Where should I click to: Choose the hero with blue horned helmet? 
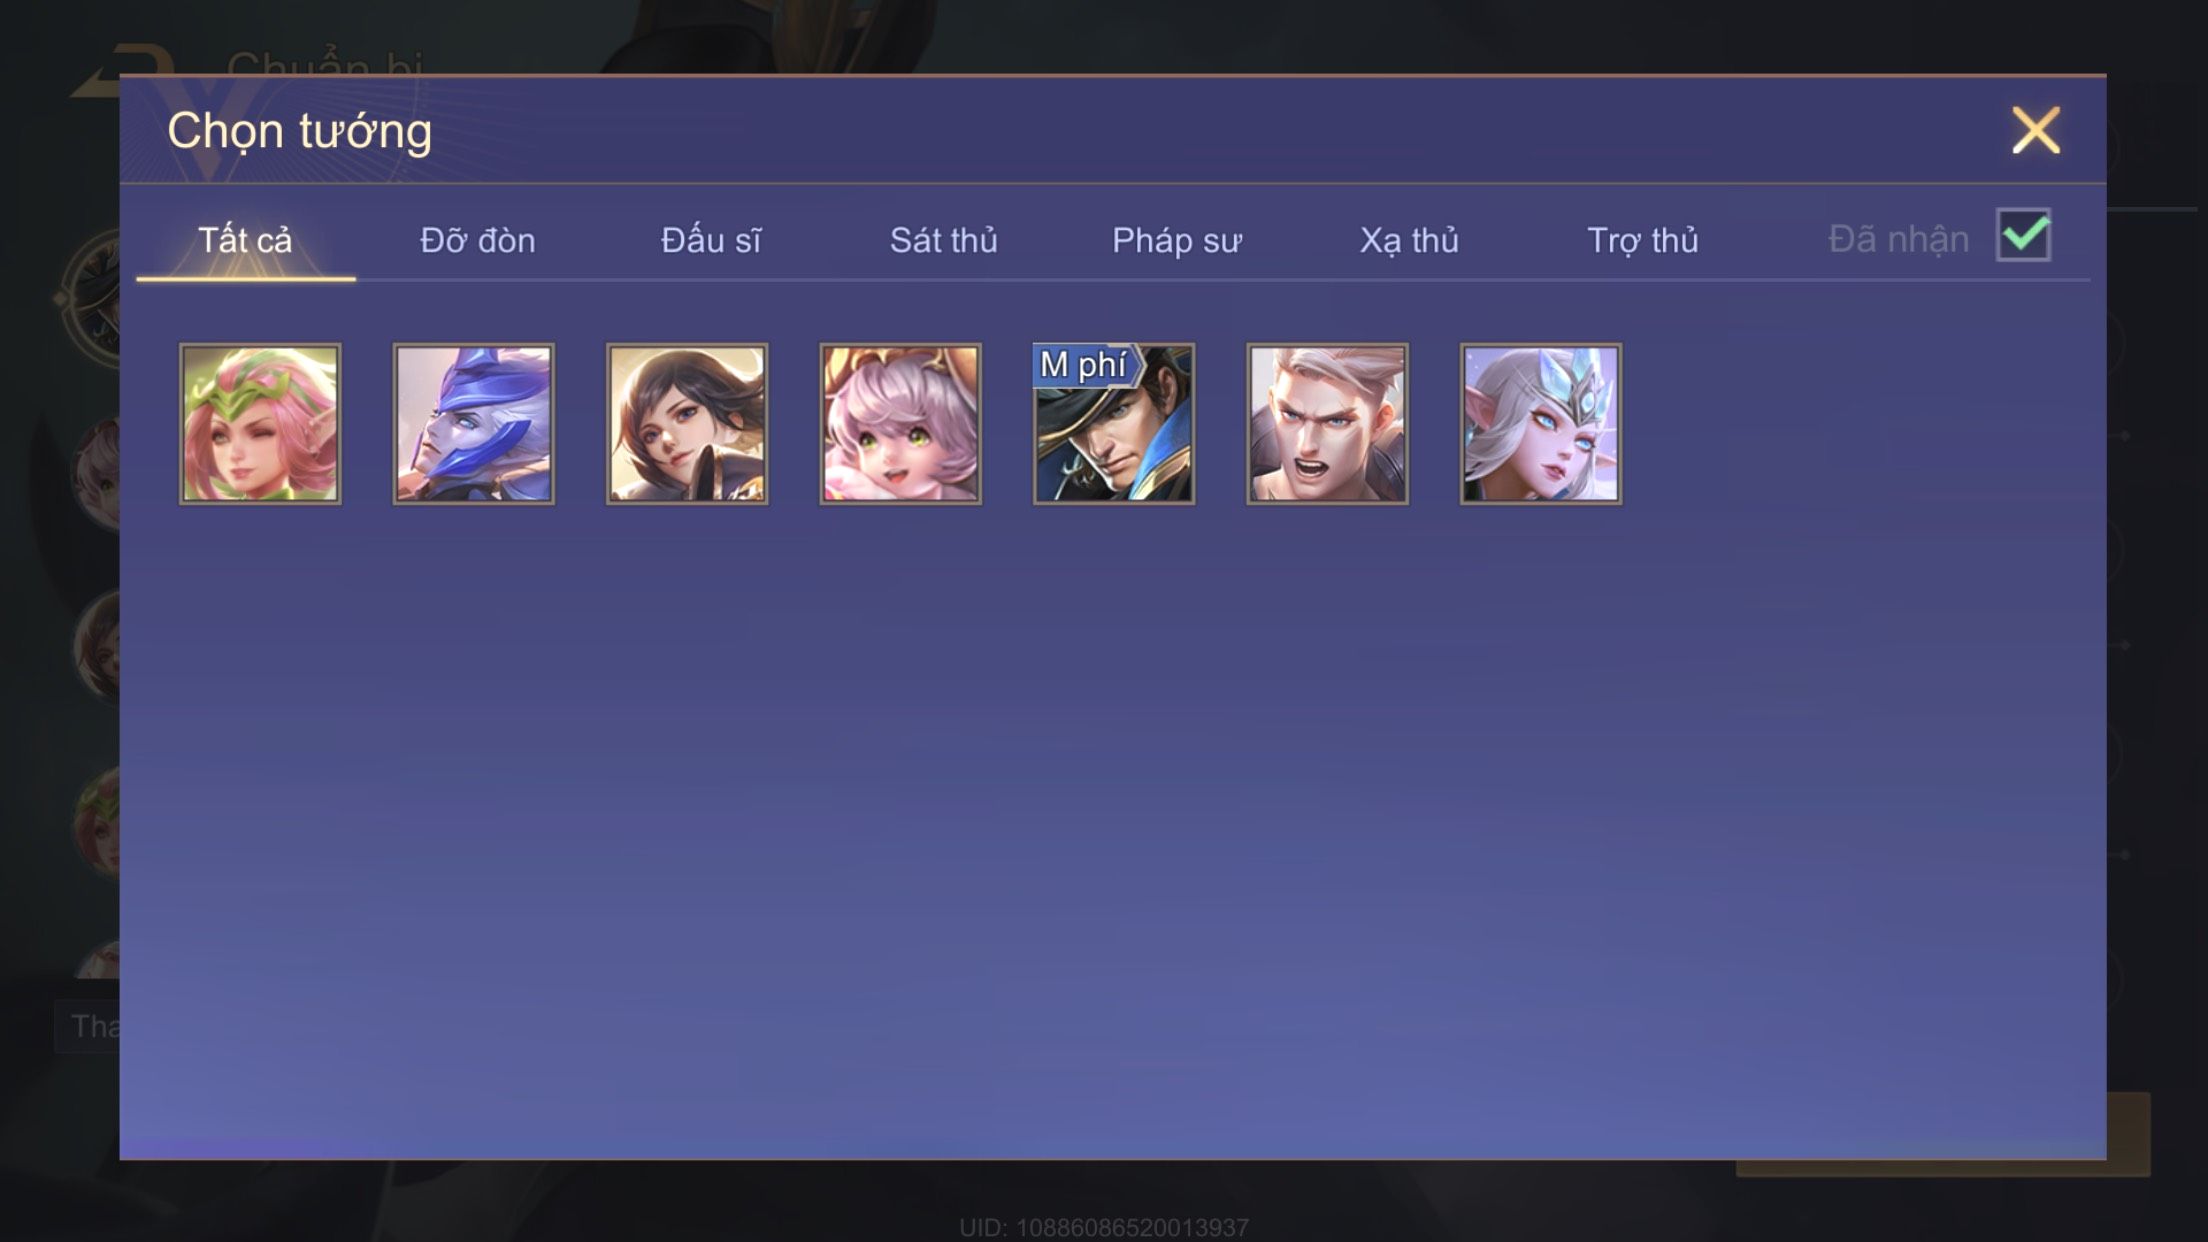point(473,423)
